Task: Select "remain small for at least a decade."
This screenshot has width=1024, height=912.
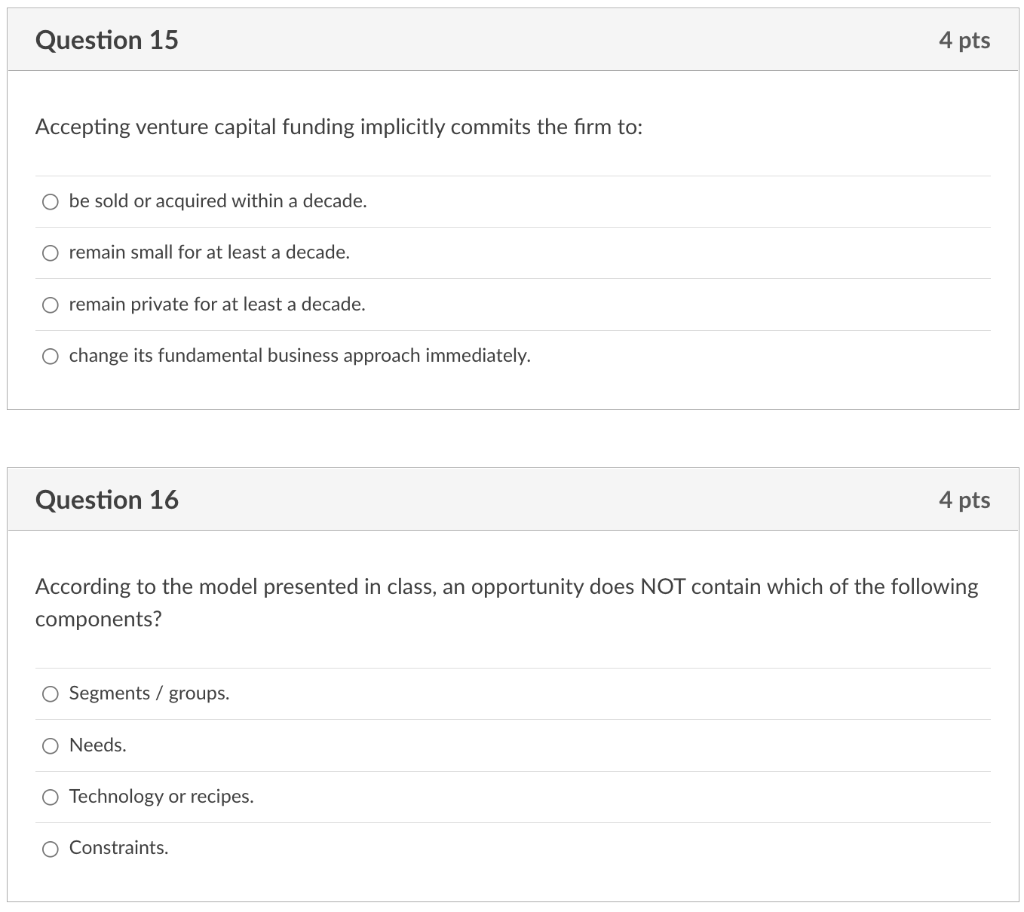Action: [x=50, y=252]
